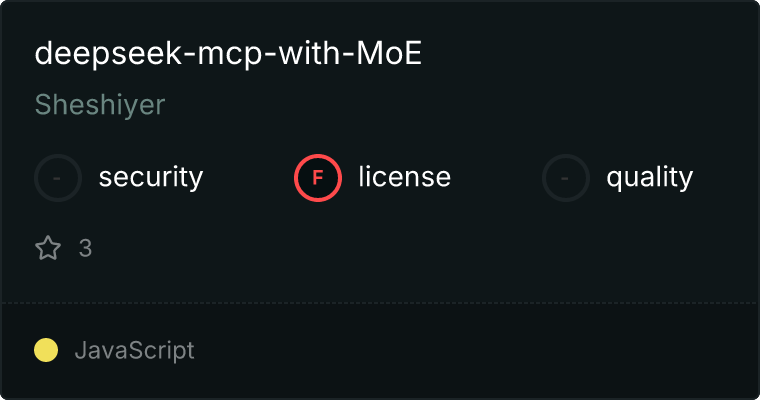Viewport: 760px width, 400px height.
Task: Click the word MoE in the title
Action: coord(389,53)
